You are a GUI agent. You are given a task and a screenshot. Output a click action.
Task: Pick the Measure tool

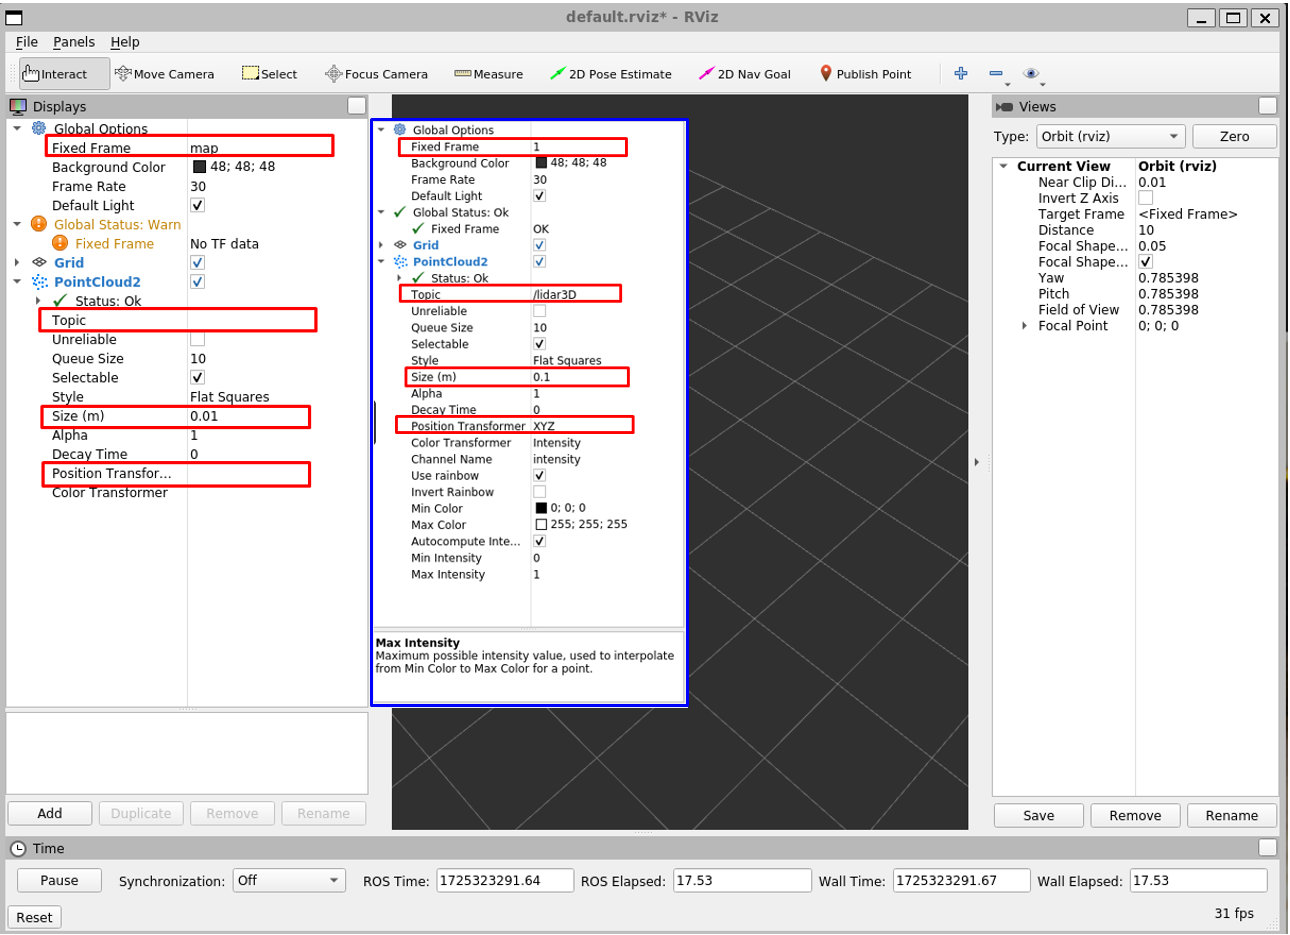[489, 74]
